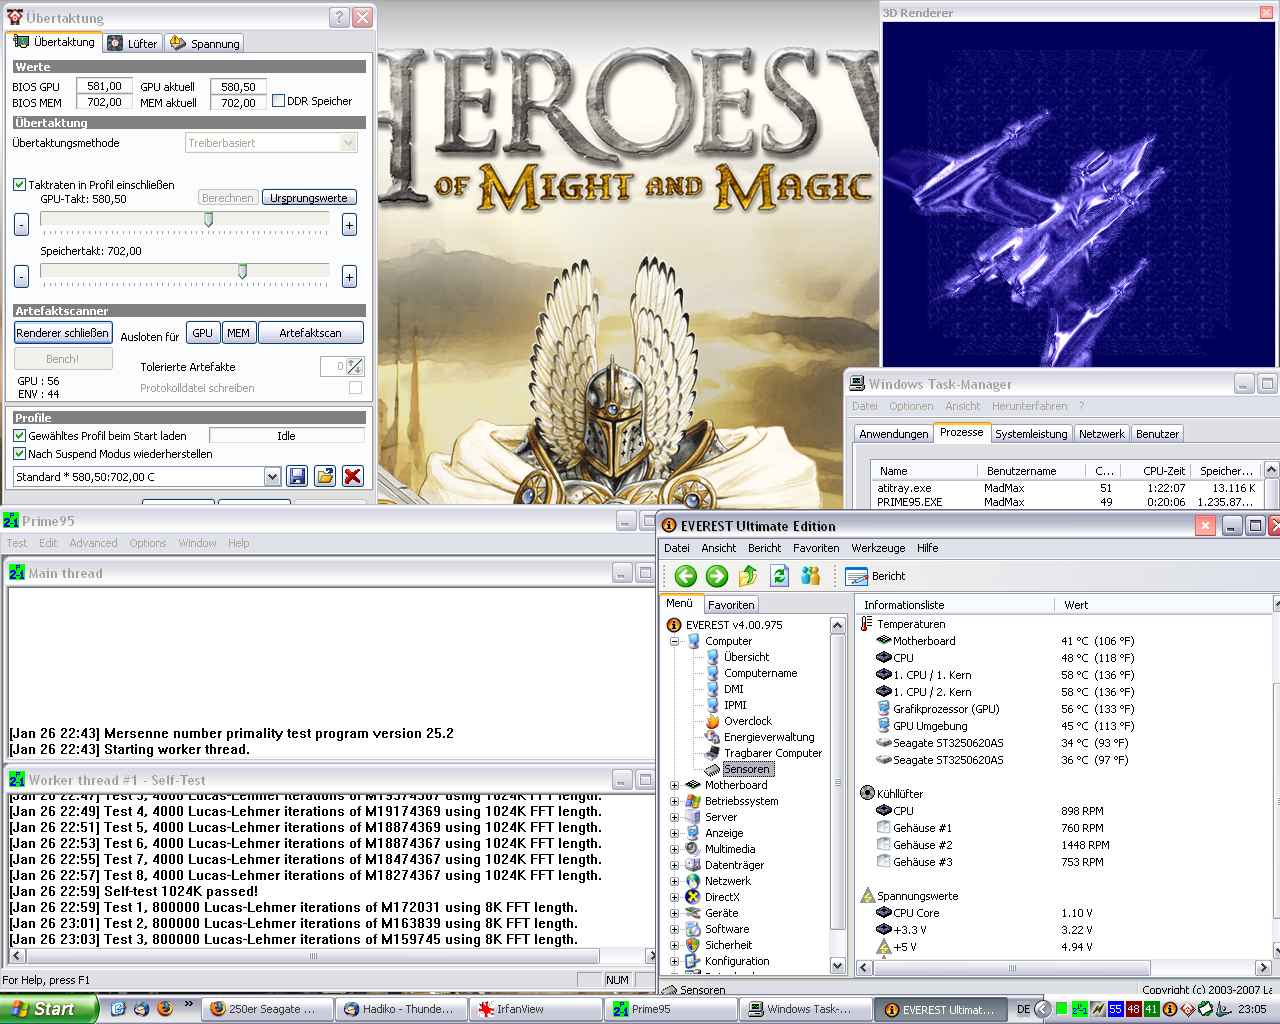1280x1024 pixels.
Task: Click EVEREST back navigation arrow
Action: pos(685,576)
